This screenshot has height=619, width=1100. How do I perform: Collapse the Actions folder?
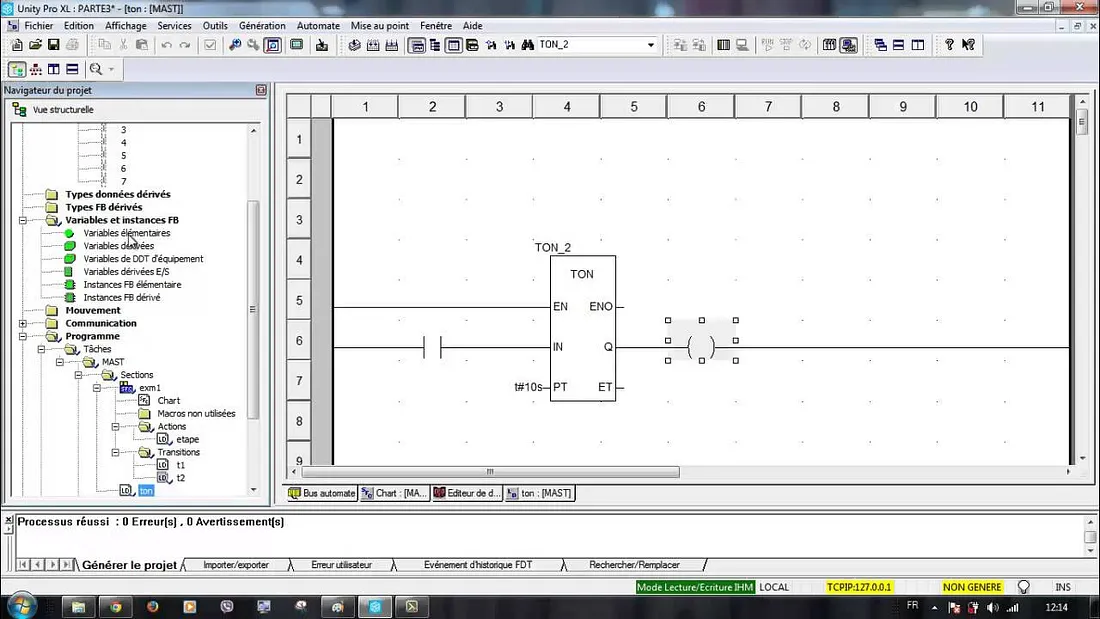116,427
